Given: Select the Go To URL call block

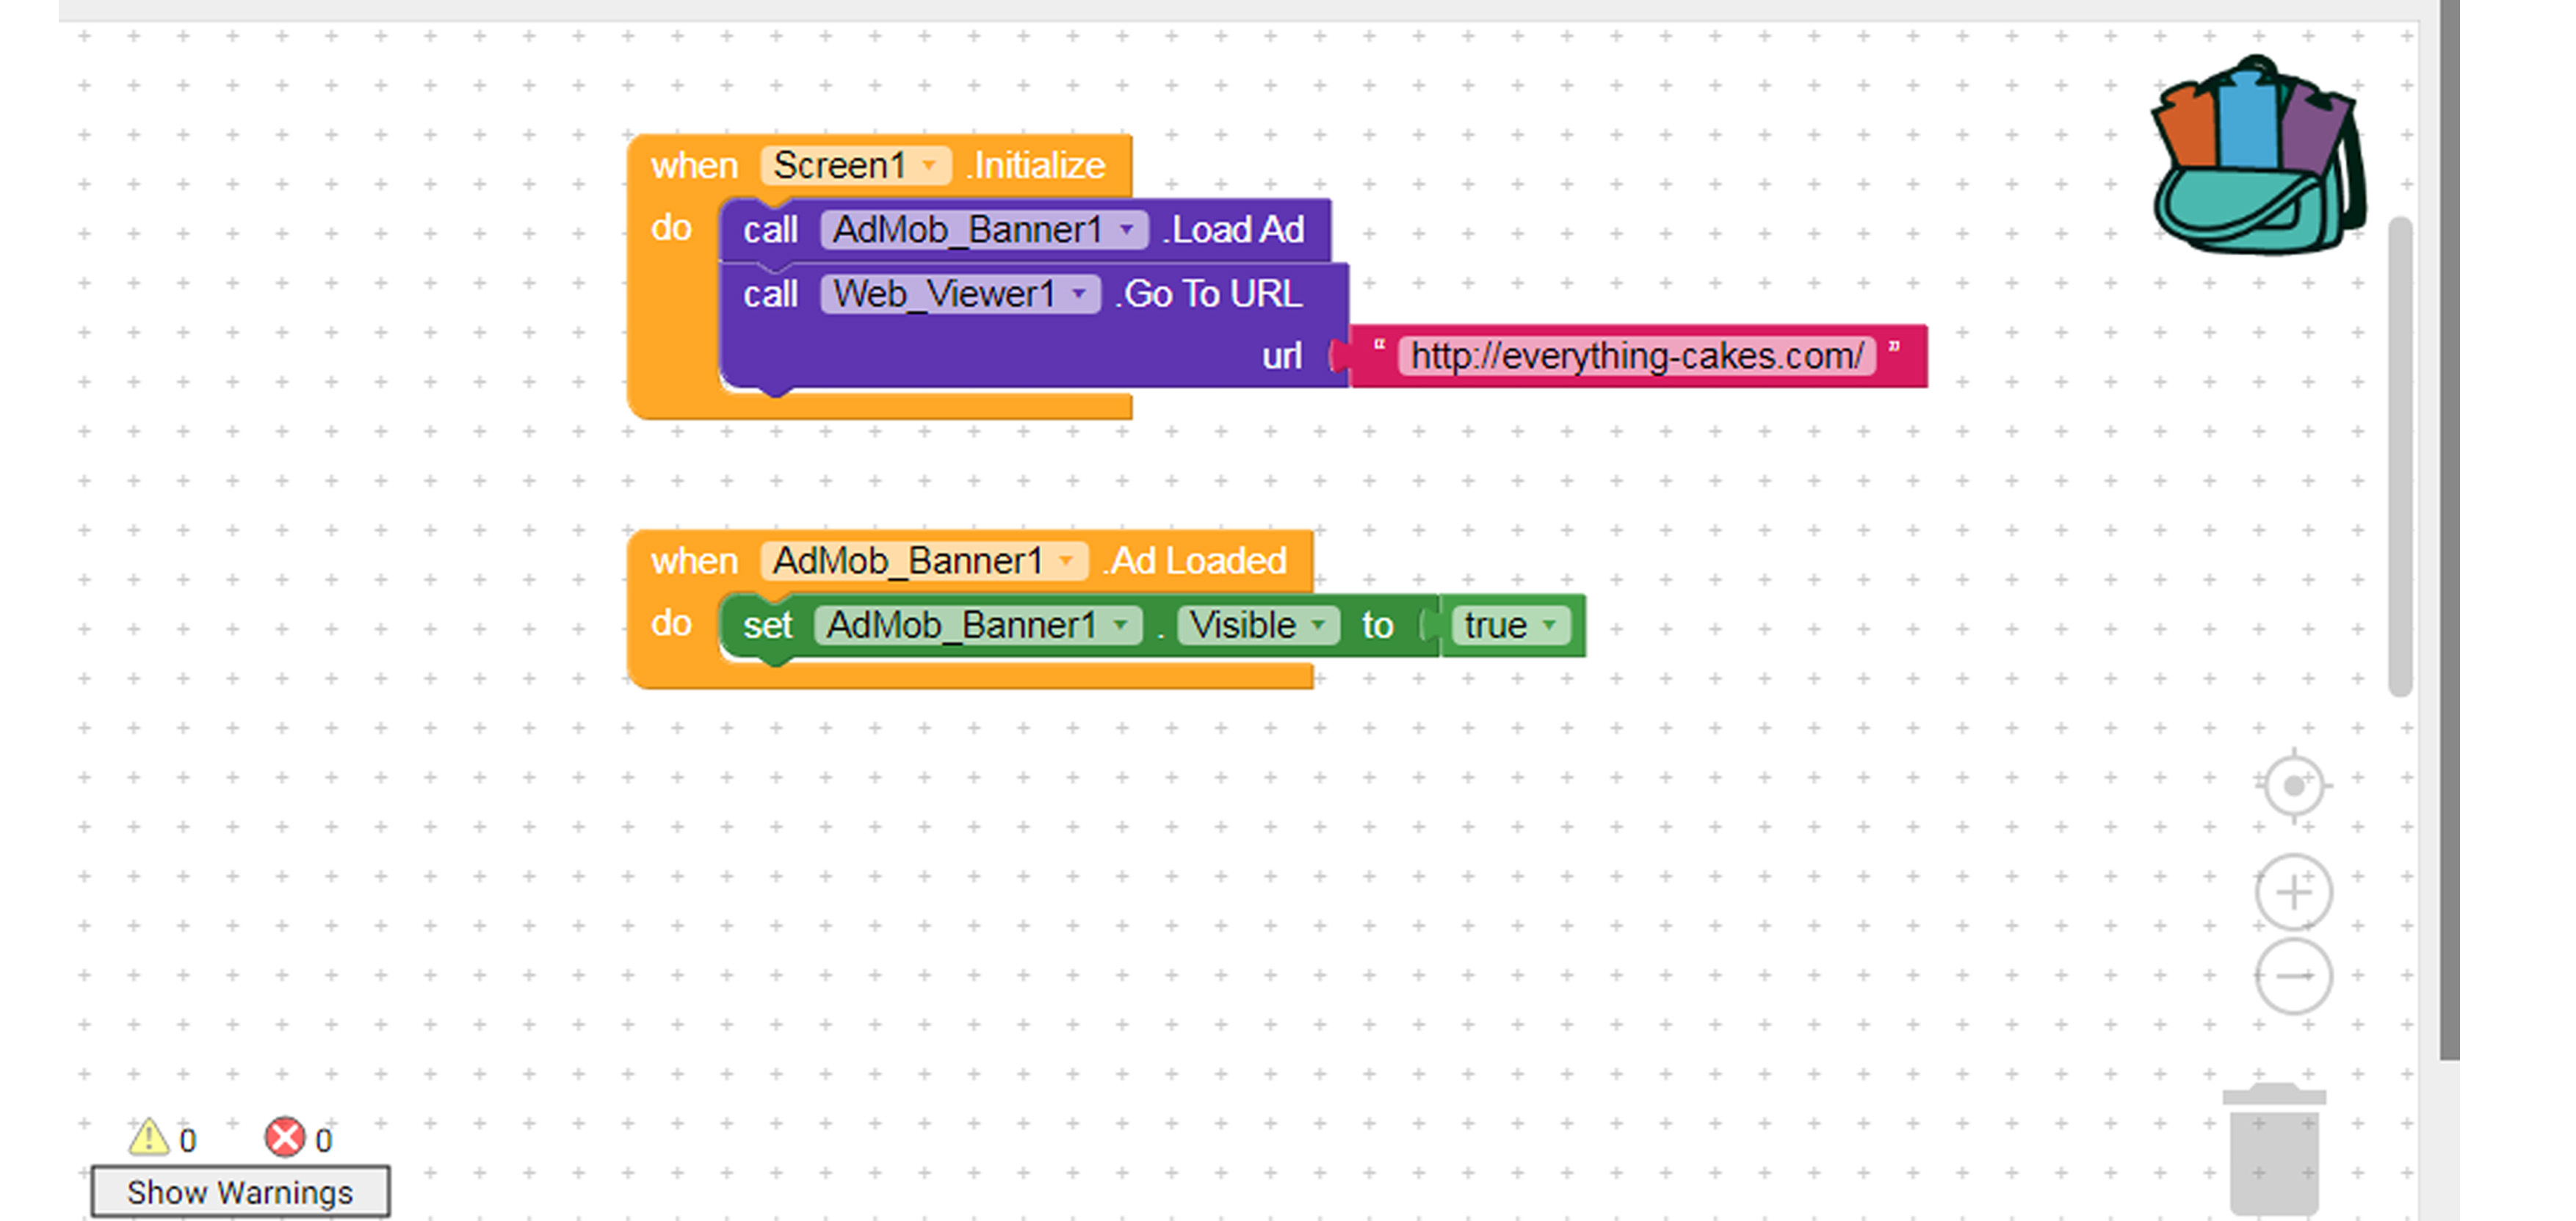Looking at the screenshot, I should click(1210, 294).
